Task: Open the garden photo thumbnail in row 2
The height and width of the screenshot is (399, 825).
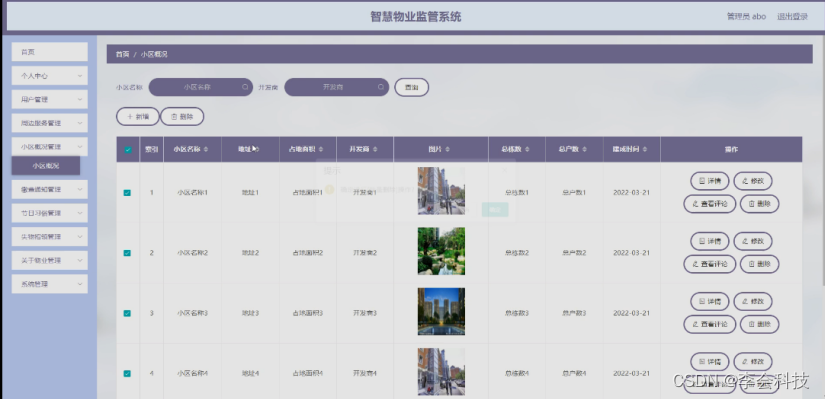Action: tap(441, 251)
